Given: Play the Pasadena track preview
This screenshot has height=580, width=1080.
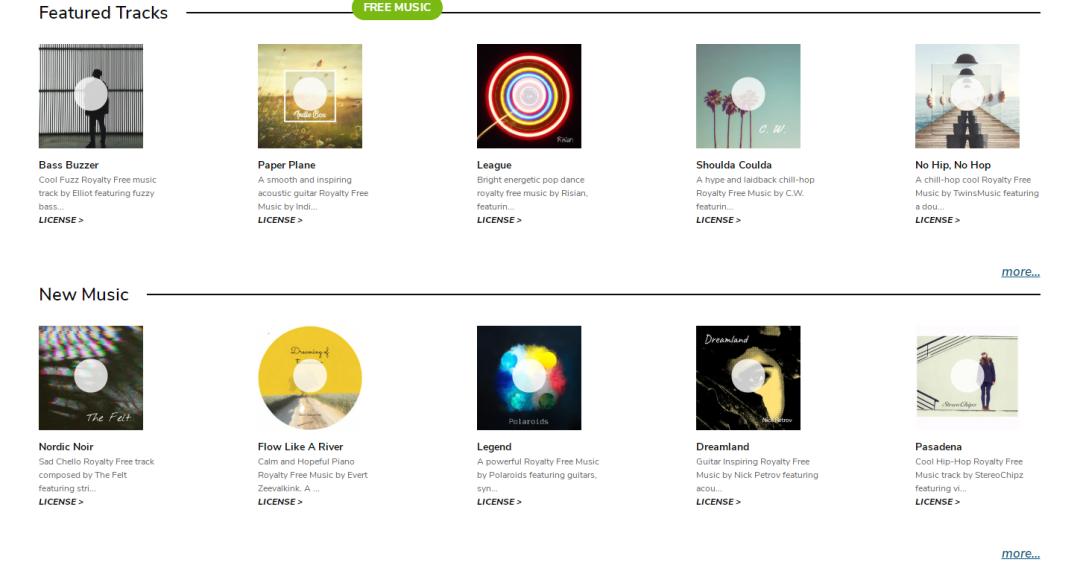Looking at the screenshot, I should click(967, 377).
